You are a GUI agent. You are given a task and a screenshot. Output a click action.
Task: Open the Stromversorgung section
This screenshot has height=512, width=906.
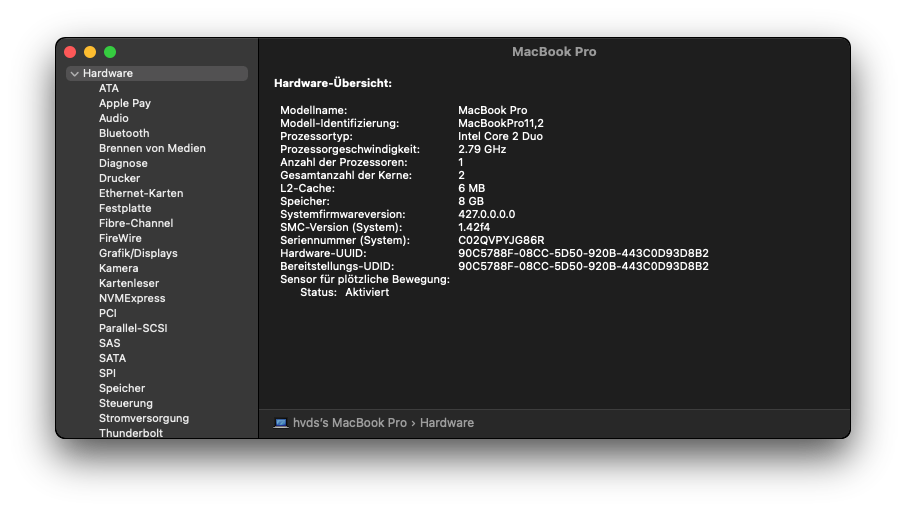tap(144, 419)
